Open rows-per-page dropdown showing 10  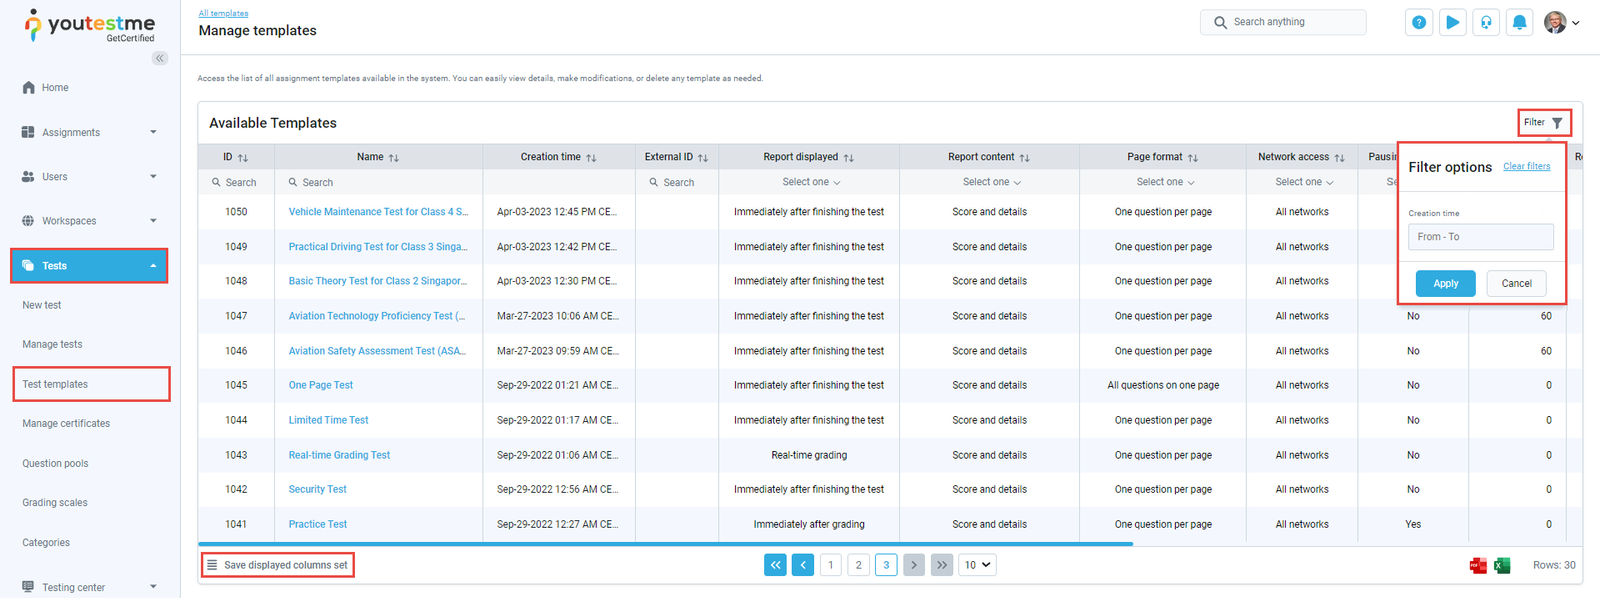pos(977,565)
